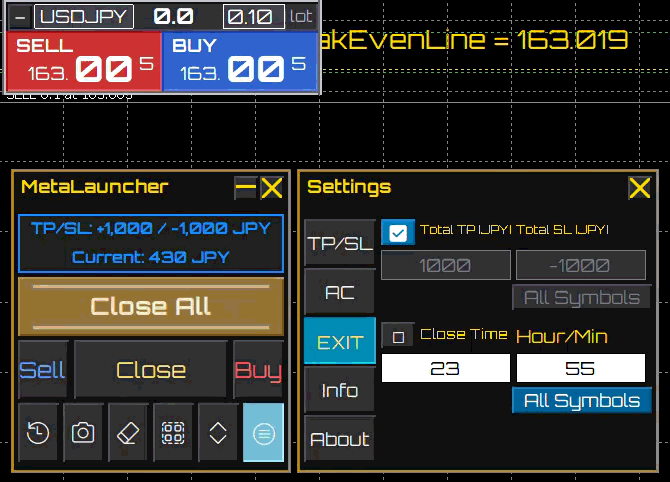Close the MetaLauncher panel
Viewport: 670px width, 482px height.
272,188
